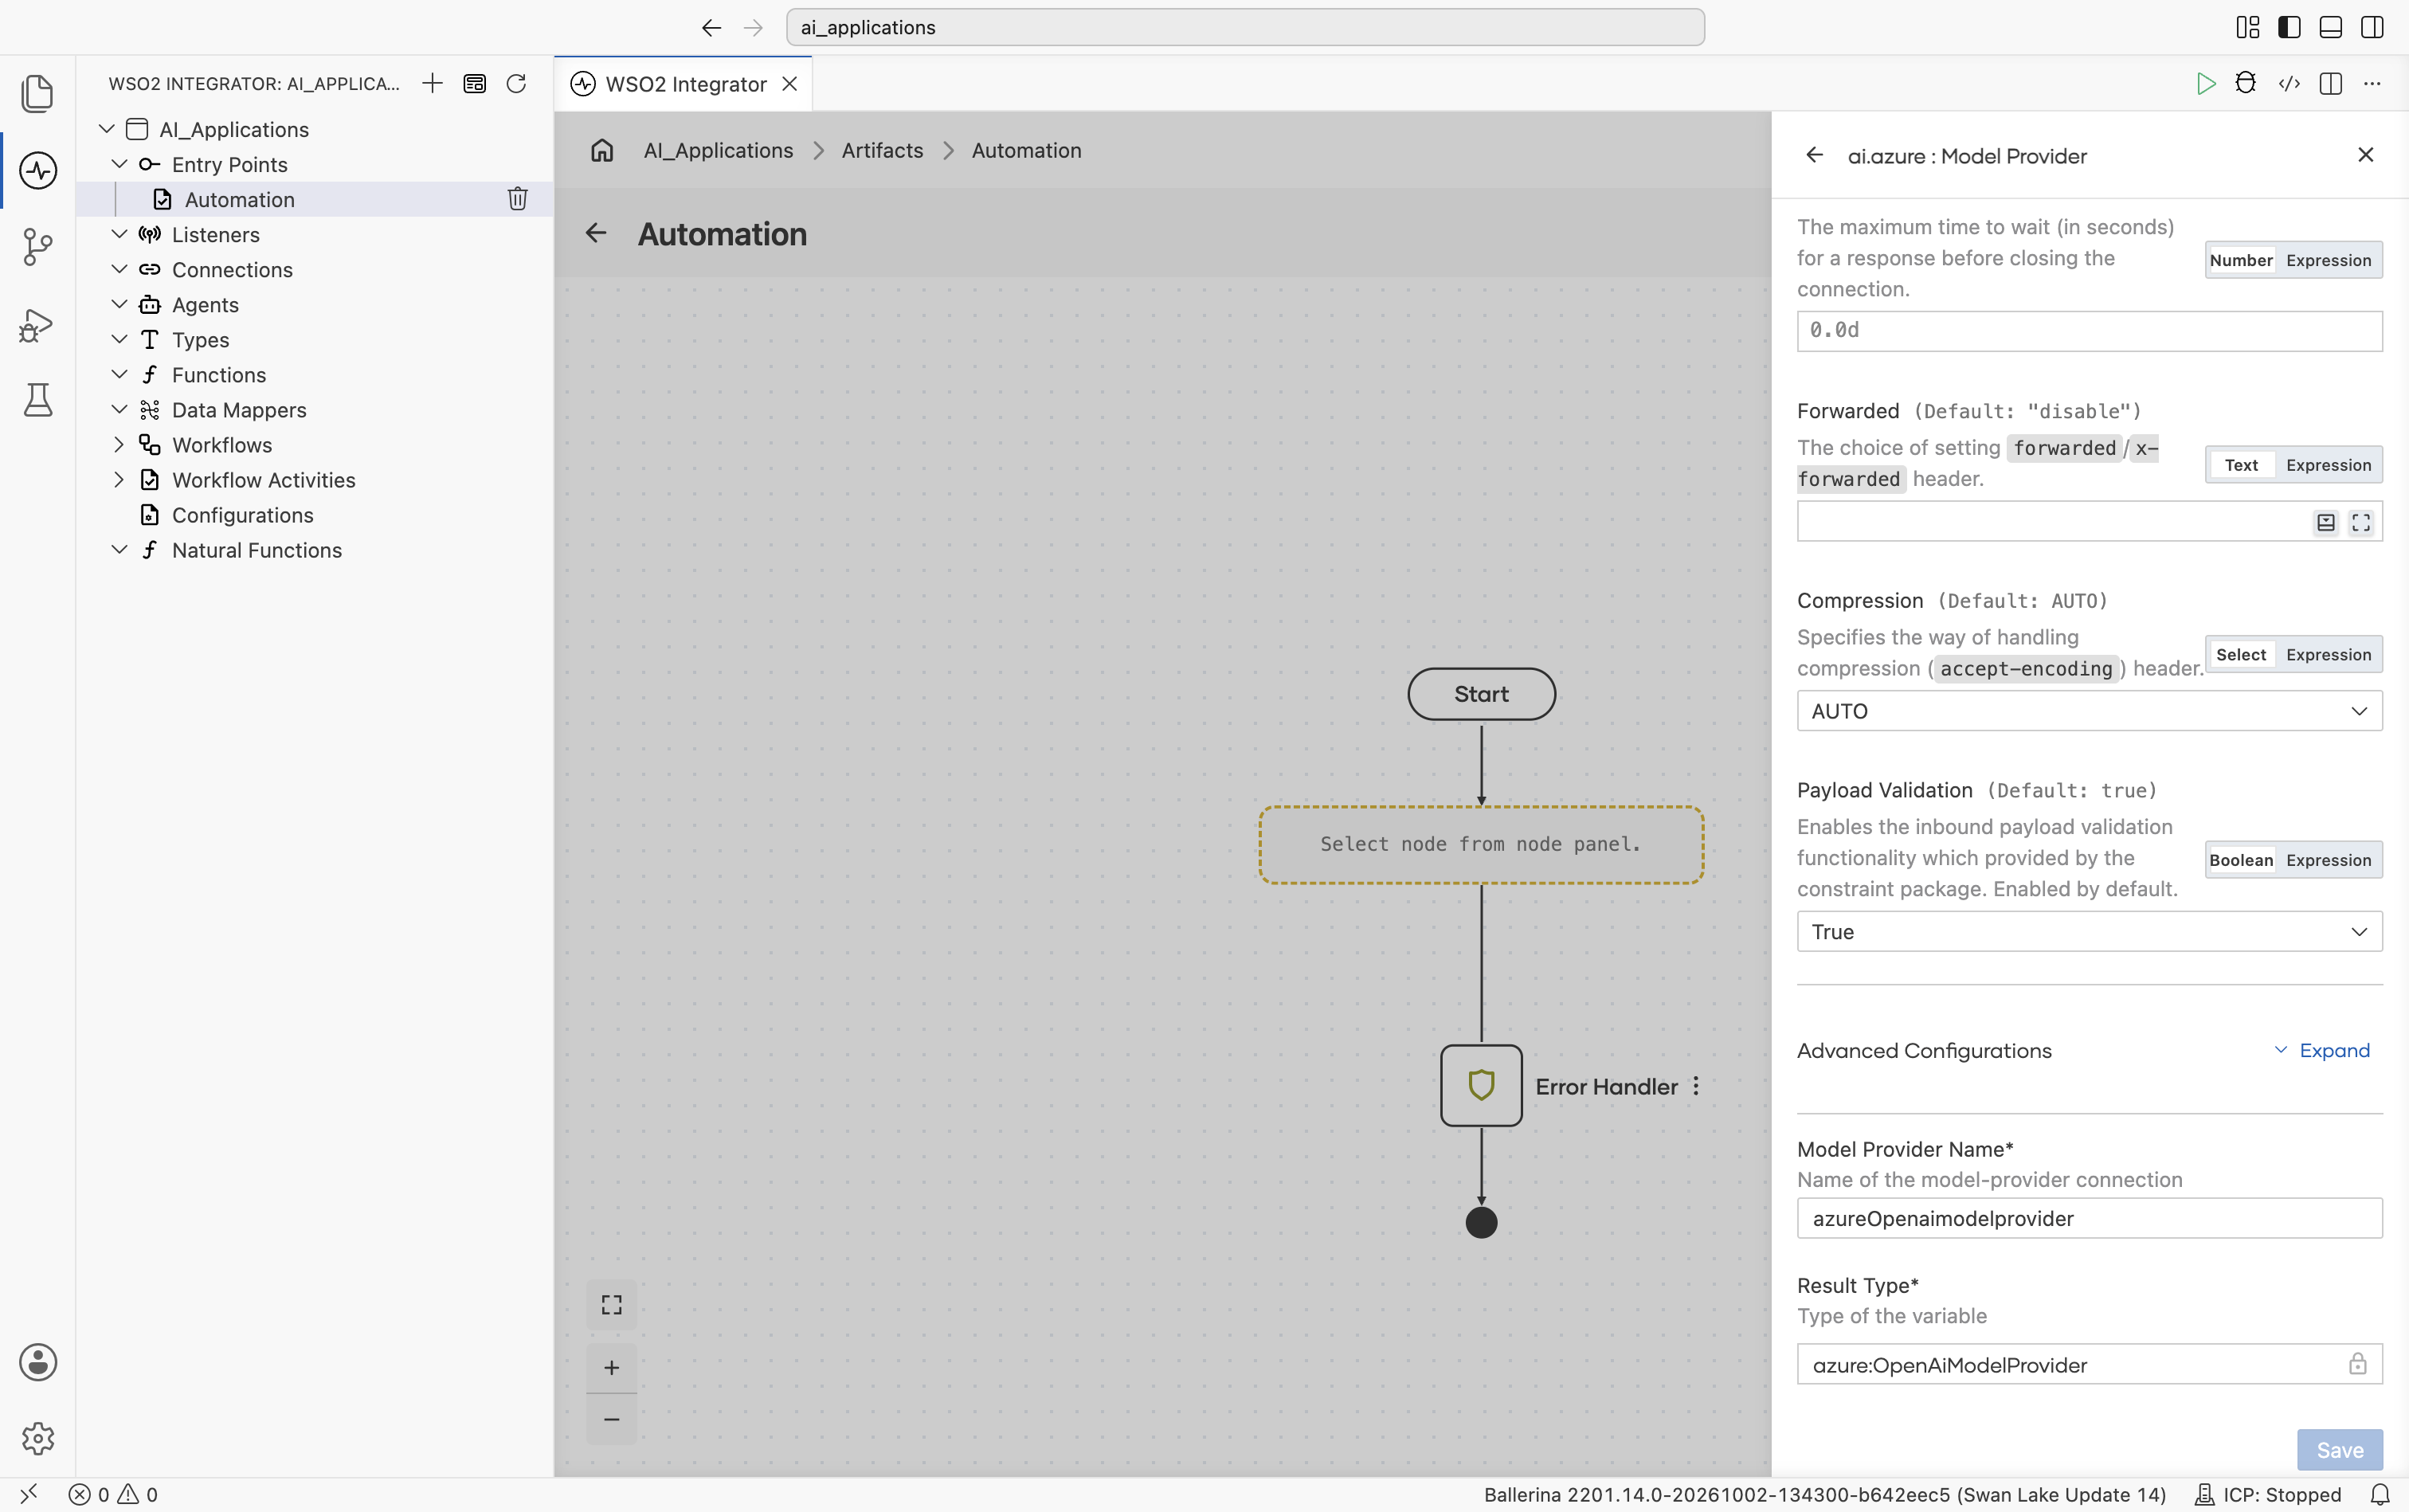The width and height of the screenshot is (2409, 1512).
Task: Open WSO2 Integrator activity bar icon
Action: pyautogui.click(x=38, y=170)
